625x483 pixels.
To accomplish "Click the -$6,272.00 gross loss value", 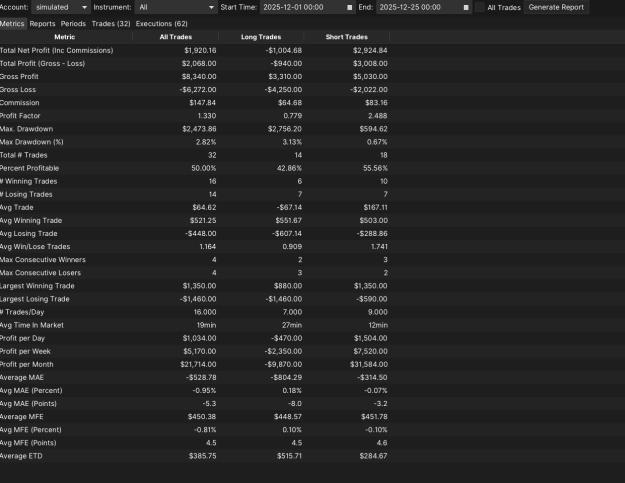I will pos(198,90).
